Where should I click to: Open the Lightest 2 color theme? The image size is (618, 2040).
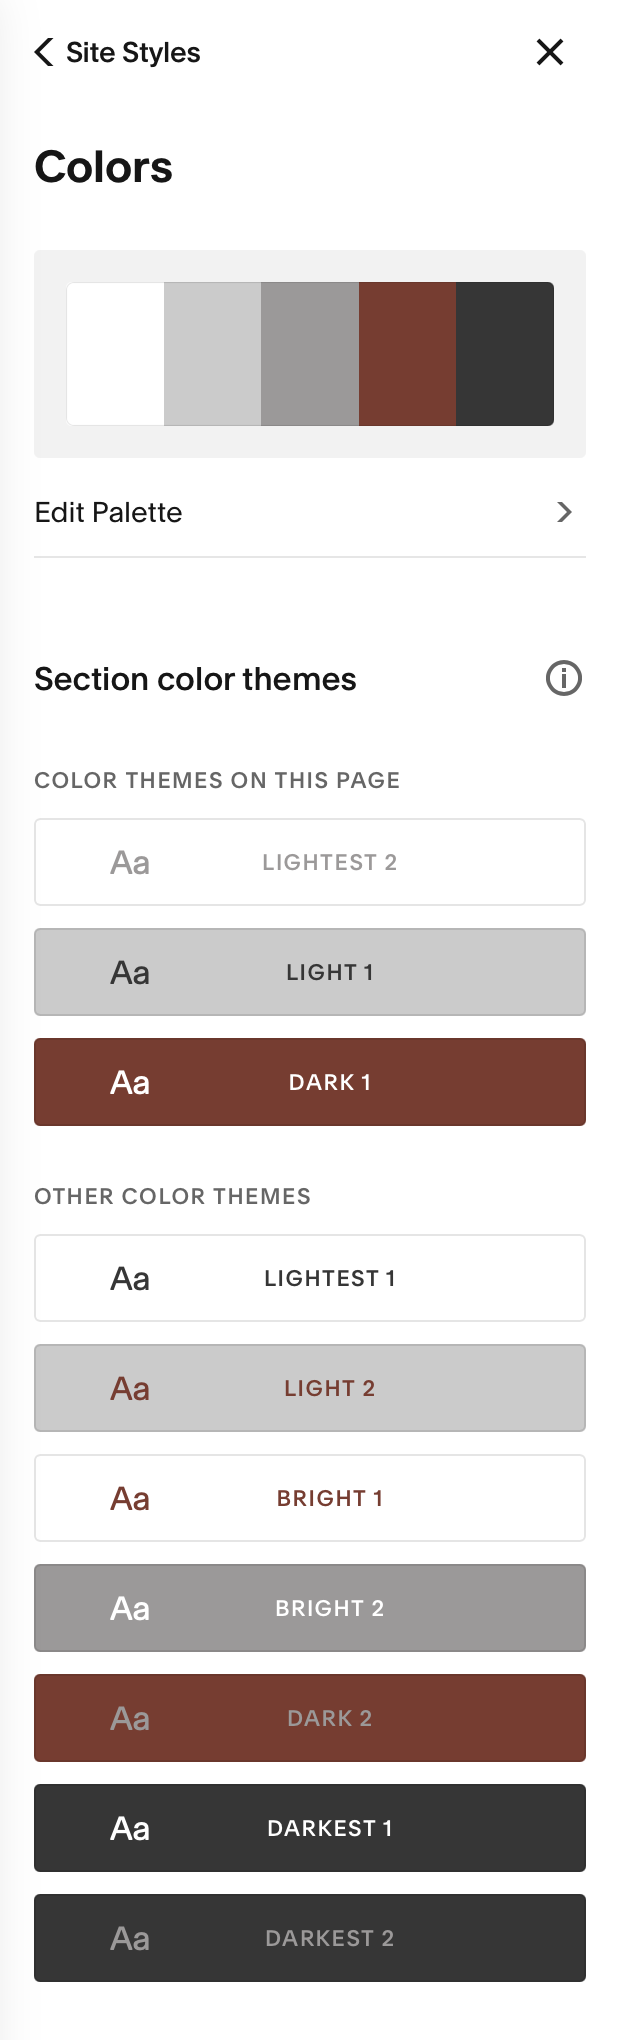[x=310, y=862]
